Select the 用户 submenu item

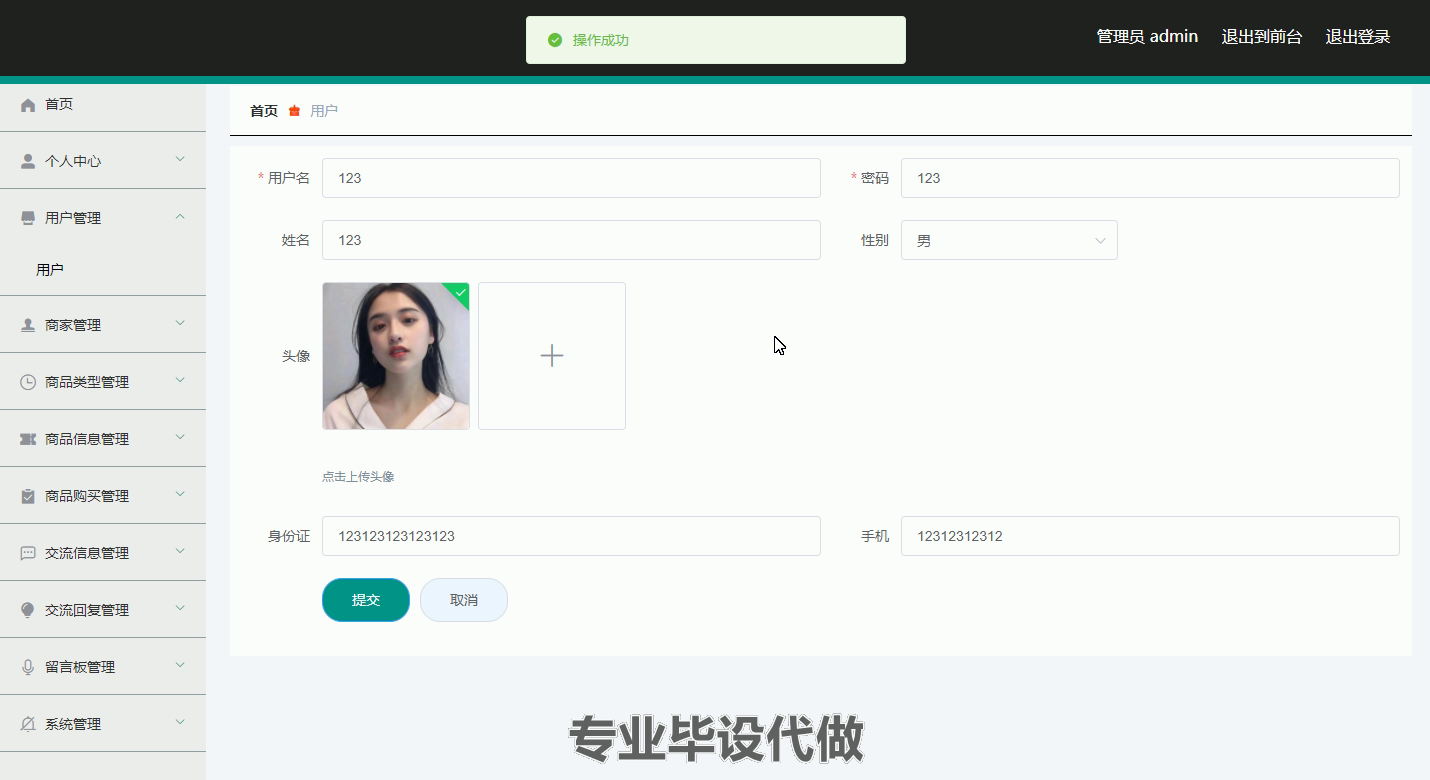103,270
